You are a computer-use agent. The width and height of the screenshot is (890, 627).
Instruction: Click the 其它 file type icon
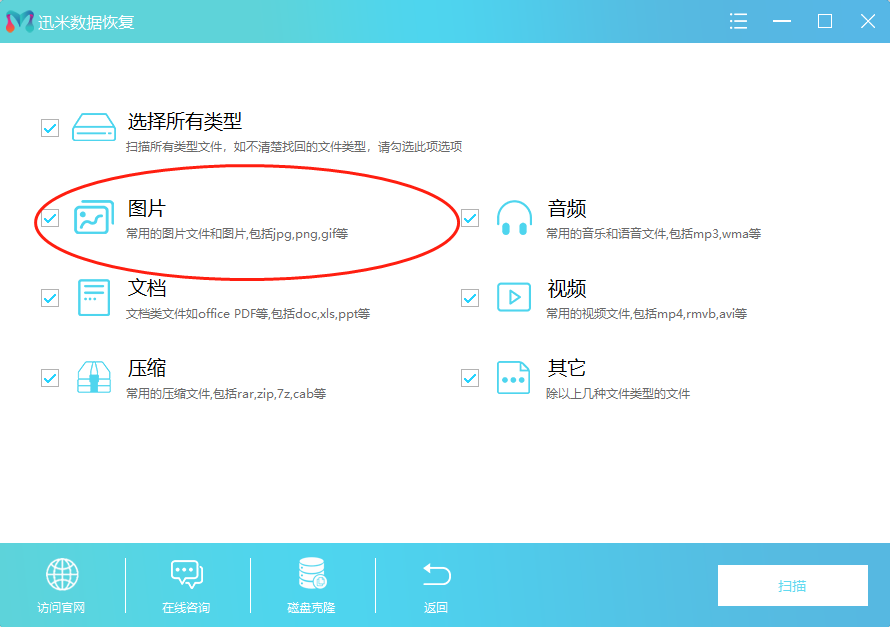[514, 378]
